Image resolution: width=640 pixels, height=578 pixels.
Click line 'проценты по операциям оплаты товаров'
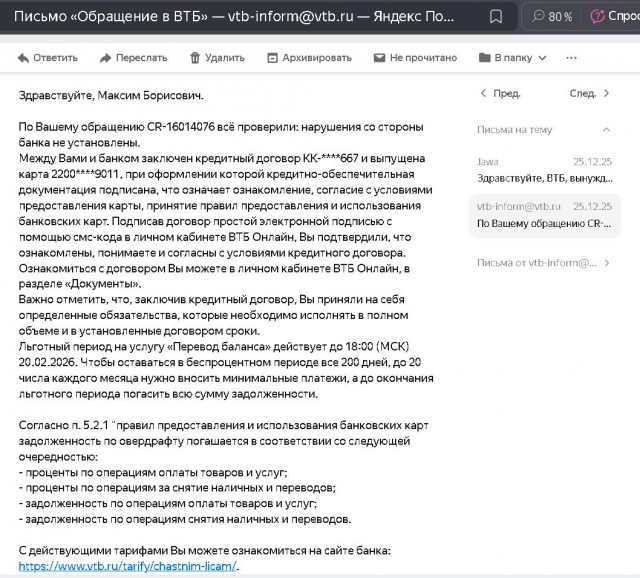tap(153, 473)
